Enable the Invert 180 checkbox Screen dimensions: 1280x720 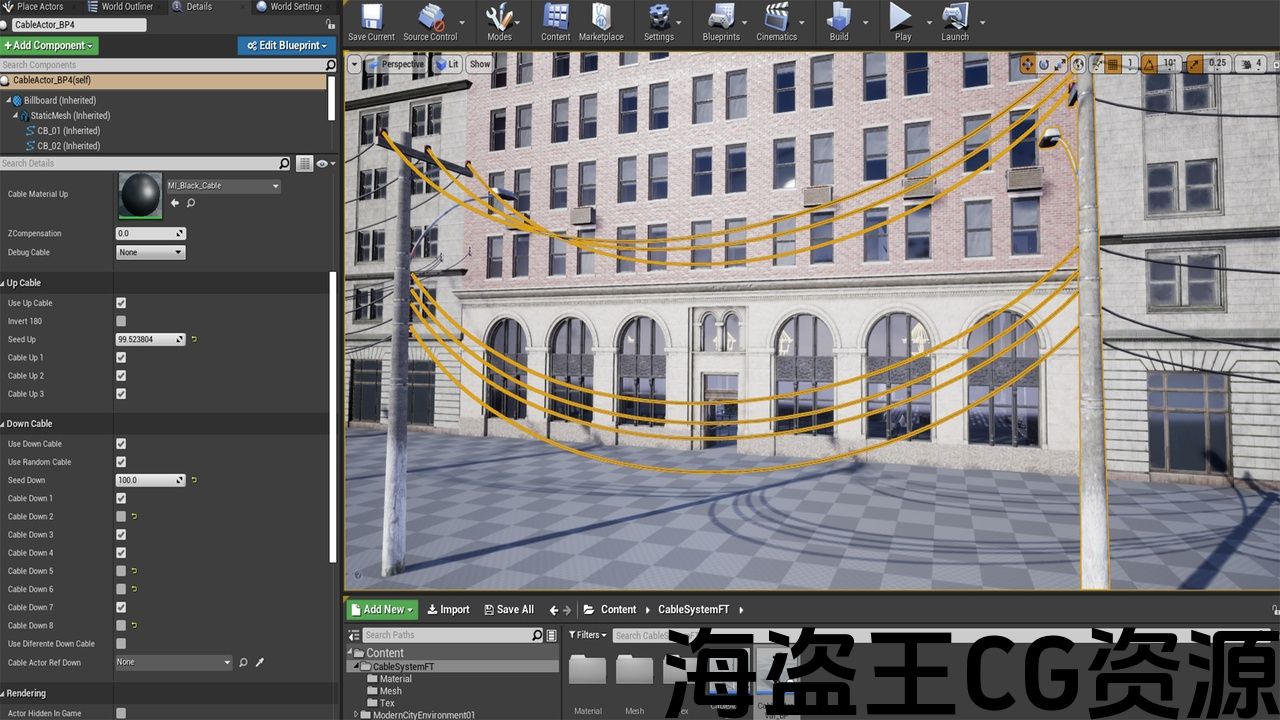(121, 321)
